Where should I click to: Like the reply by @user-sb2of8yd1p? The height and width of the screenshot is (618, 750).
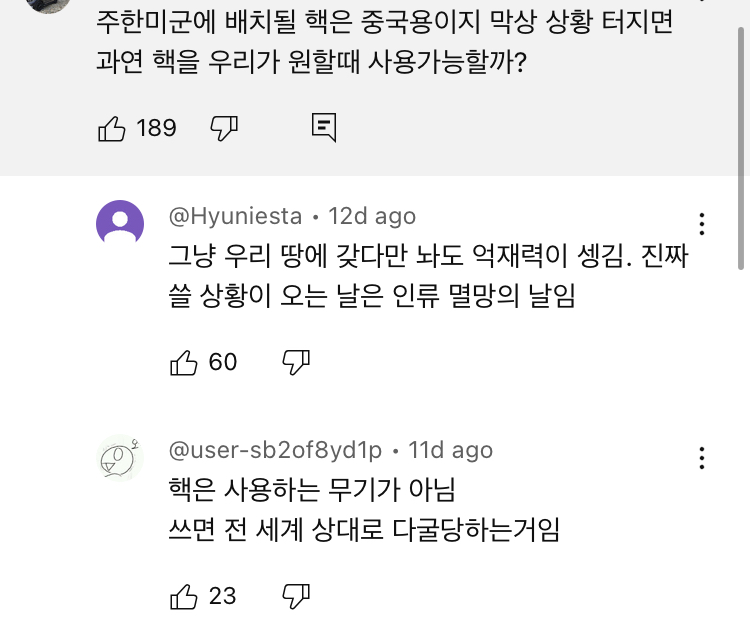coord(185,597)
